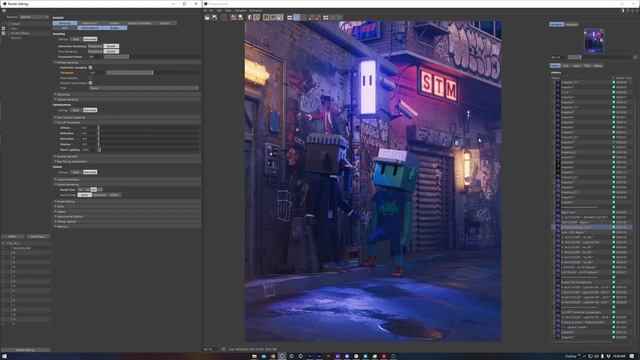Toggle the Random Noise Pattern checkbox
This screenshot has width=640, height=360.
[90, 83]
